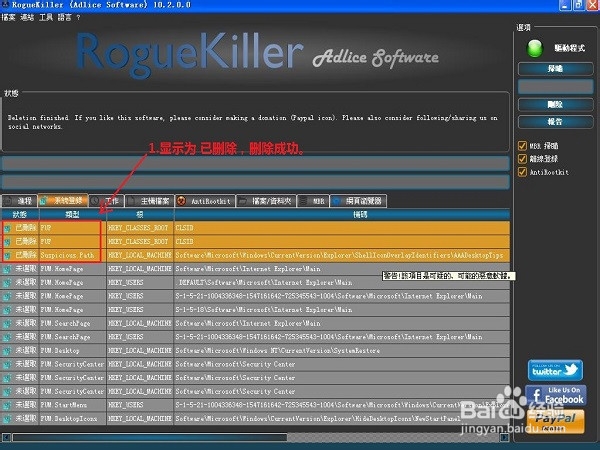
Task: Sort by the 根 column header
Action: [140, 215]
